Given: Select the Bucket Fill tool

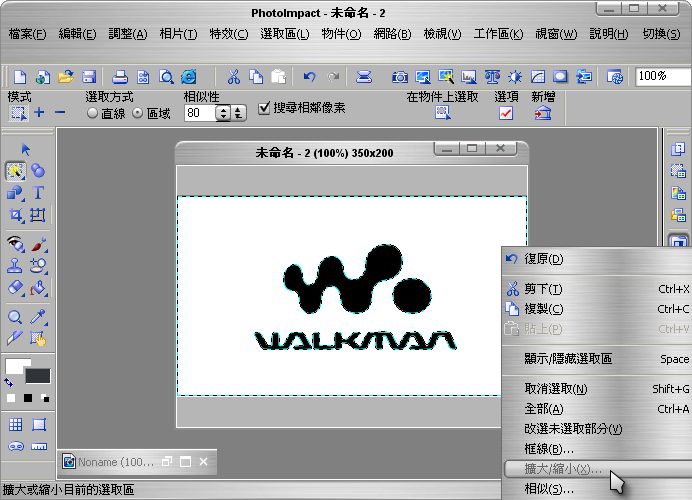Looking at the screenshot, I should [38, 288].
